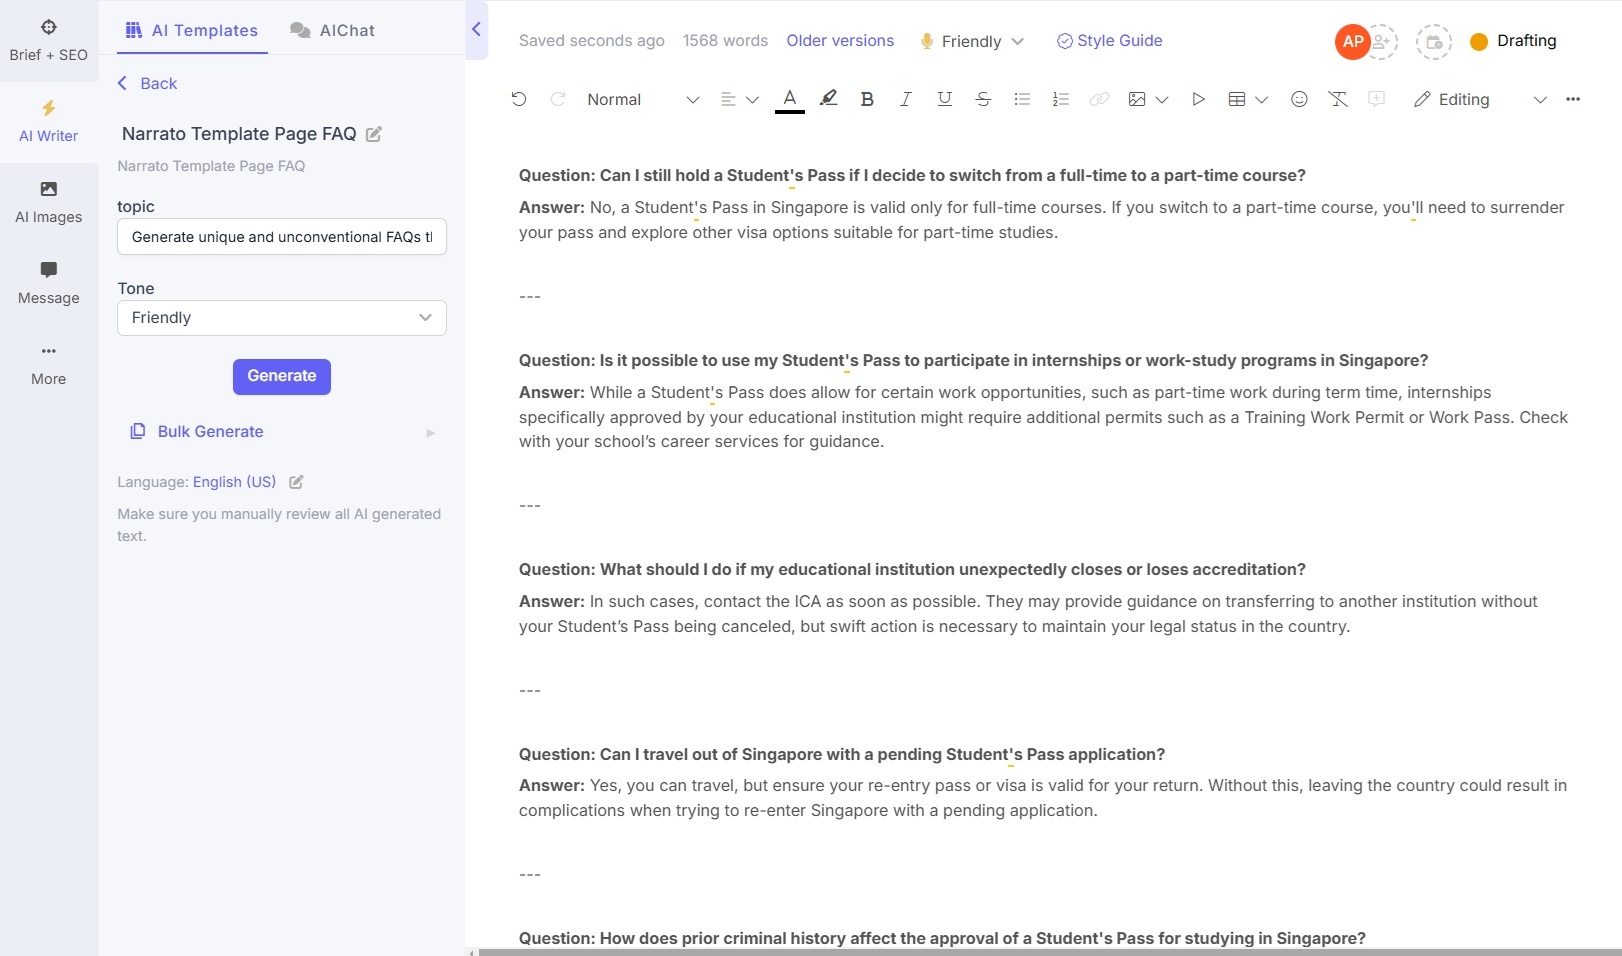Click the topic input field
This screenshot has width=1622, height=956.
[x=282, y=237]
